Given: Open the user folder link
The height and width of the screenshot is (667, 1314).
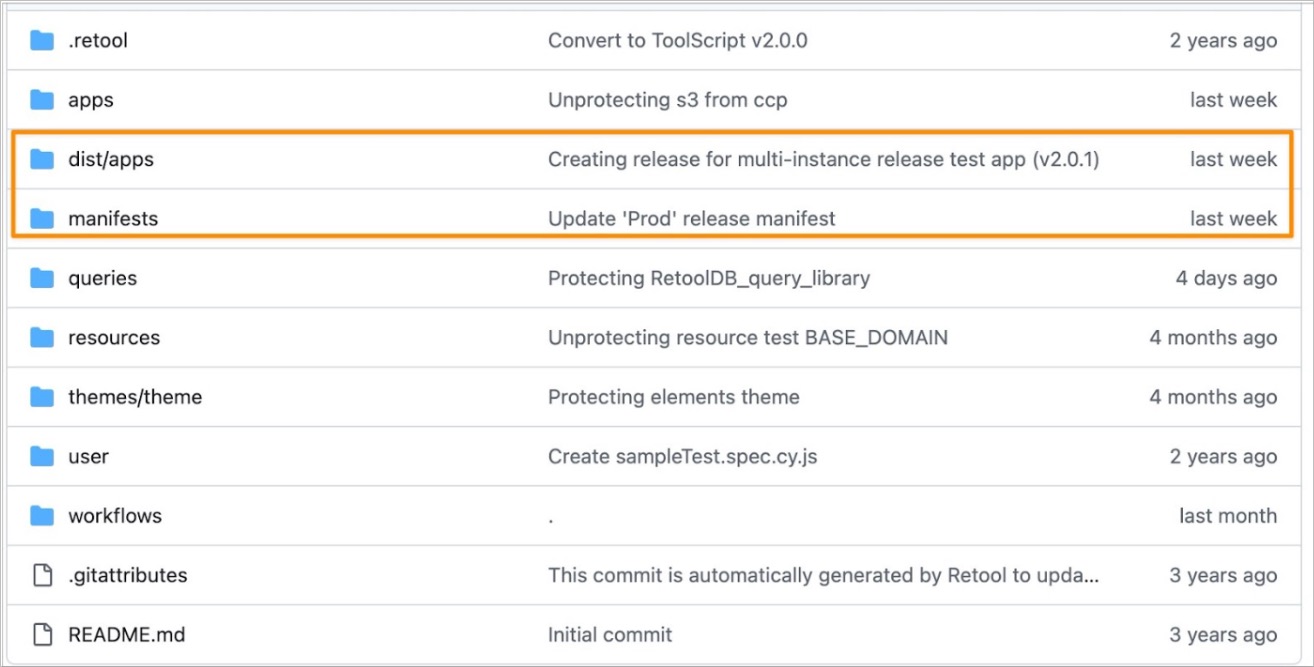Looking at the screenshot, I should point(88,456).
